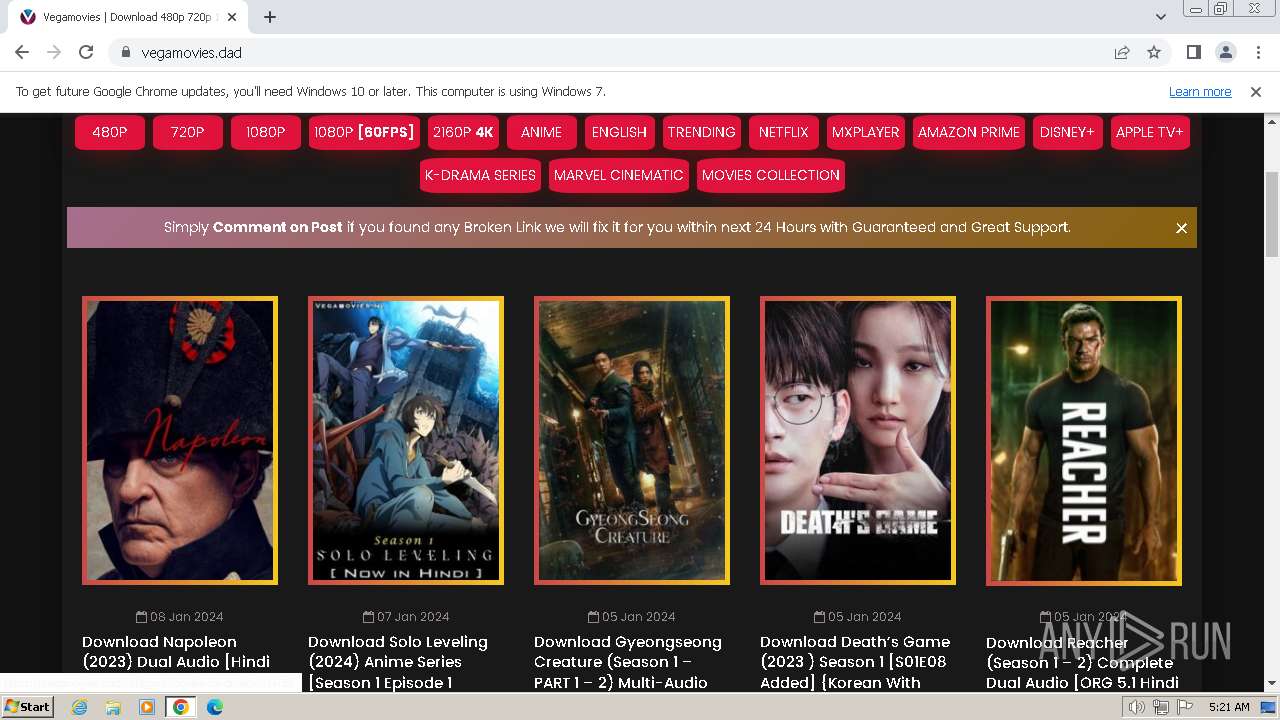Launch Internet Explorer from taskbar
Screen dimensions: 1280x720
click(x=80, y=707)
